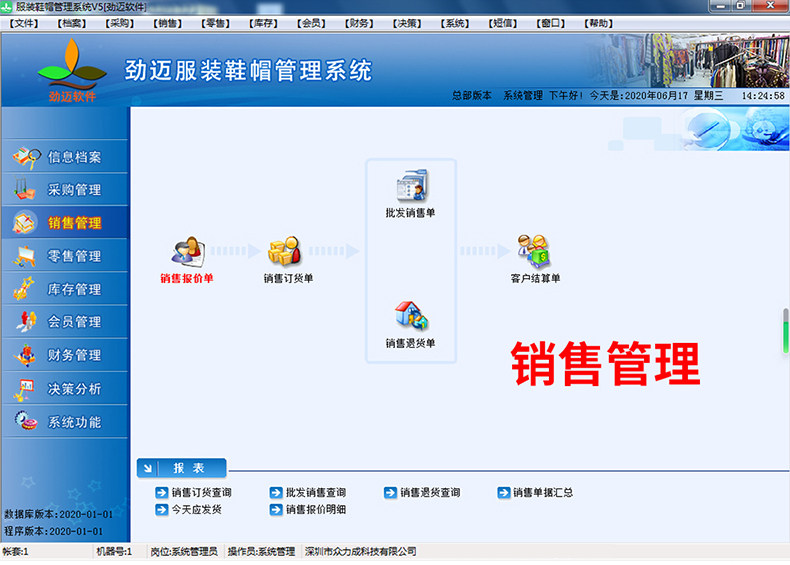The width and height of the screenshot is (790, 565).
Task: Click the 库存管理 sidebar label
Action: [x=74, y=289]
